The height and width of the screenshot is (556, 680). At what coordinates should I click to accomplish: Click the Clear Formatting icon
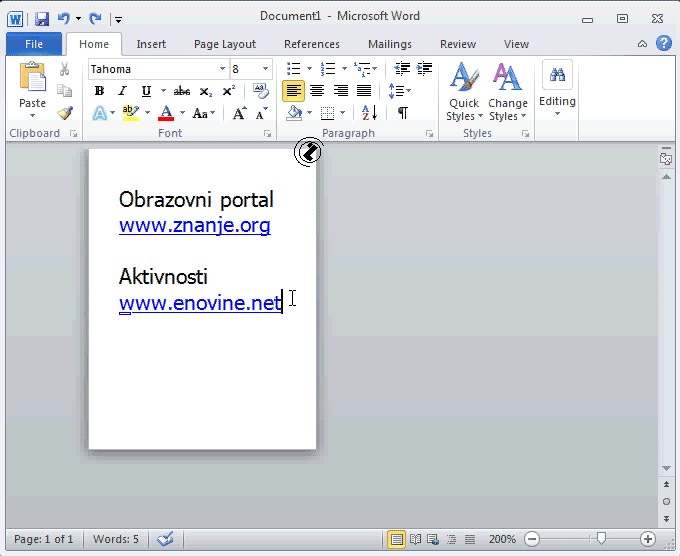[261, 91]
